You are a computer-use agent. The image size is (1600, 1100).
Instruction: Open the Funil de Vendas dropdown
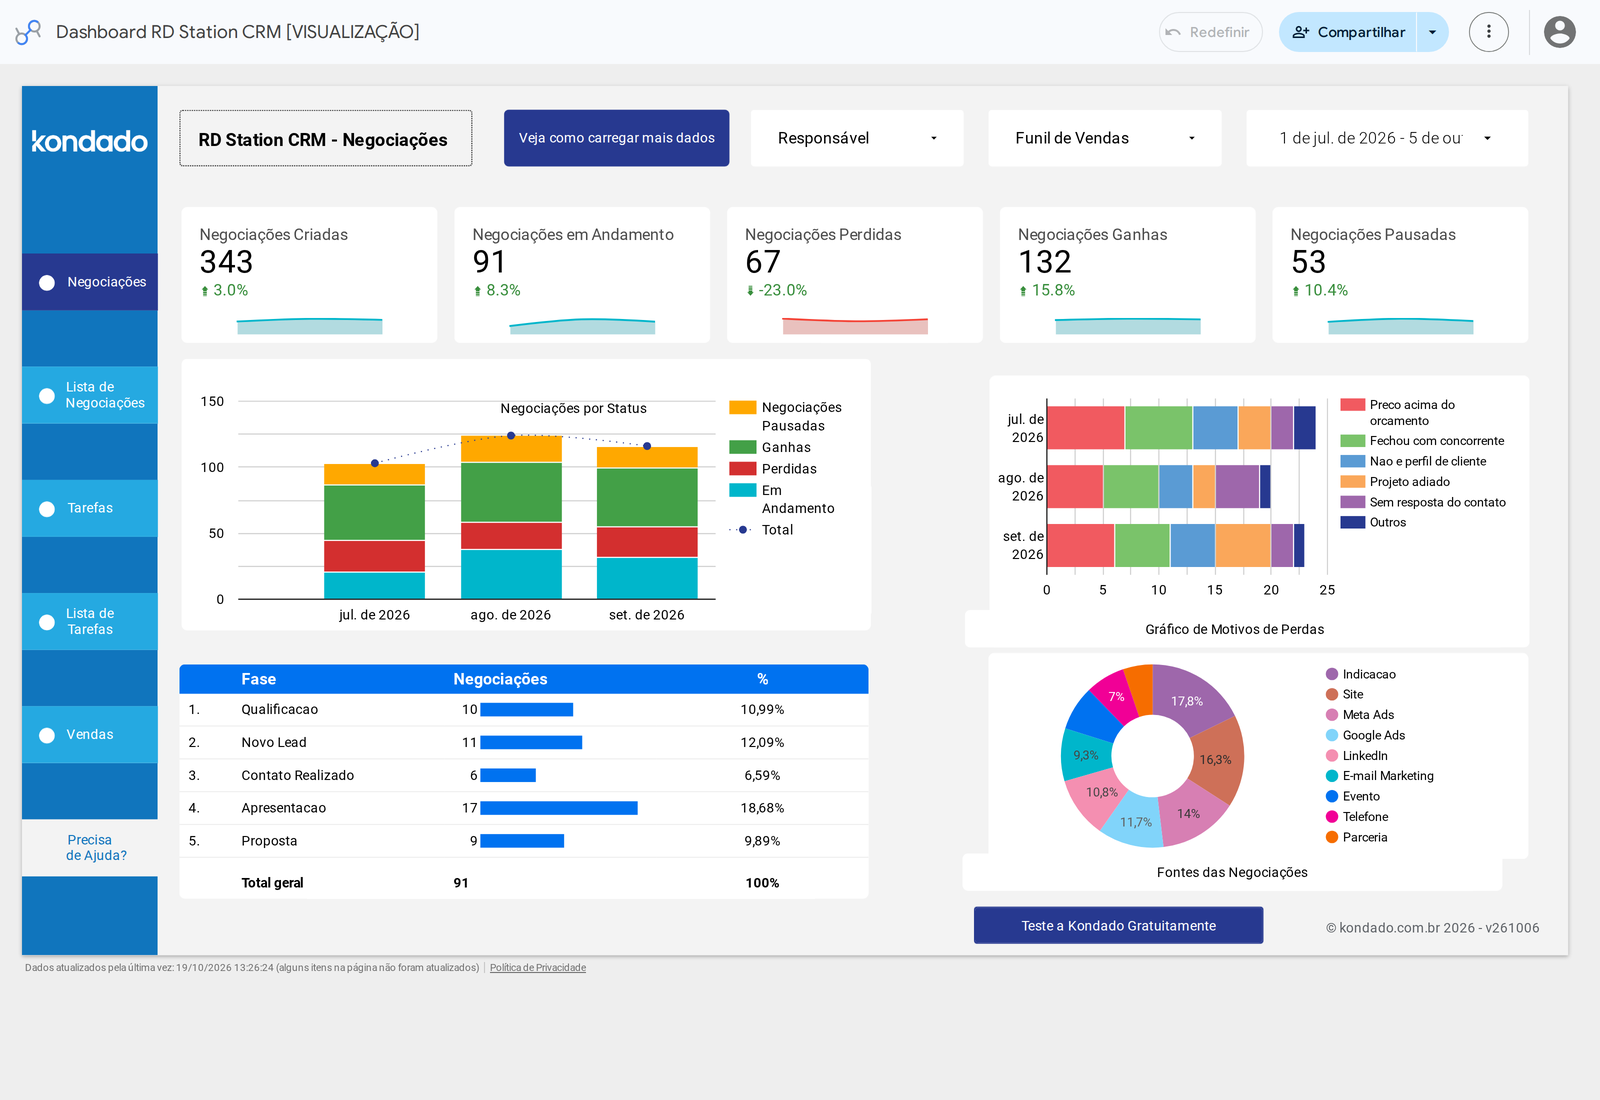1105,138
